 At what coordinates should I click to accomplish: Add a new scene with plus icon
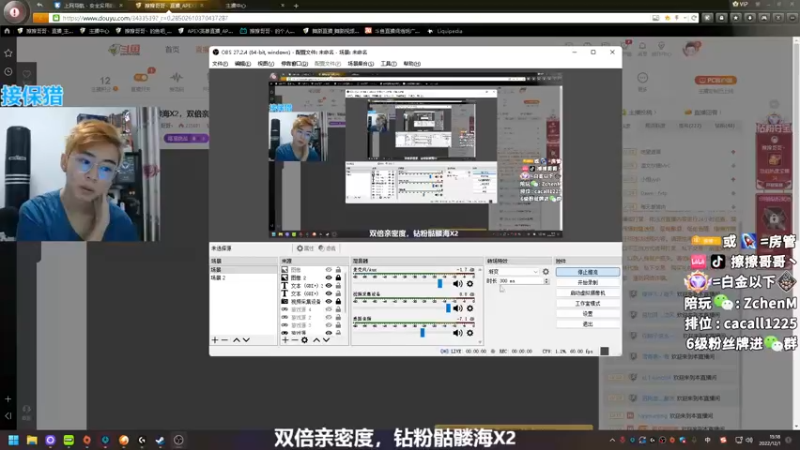[x=215, y=340]
